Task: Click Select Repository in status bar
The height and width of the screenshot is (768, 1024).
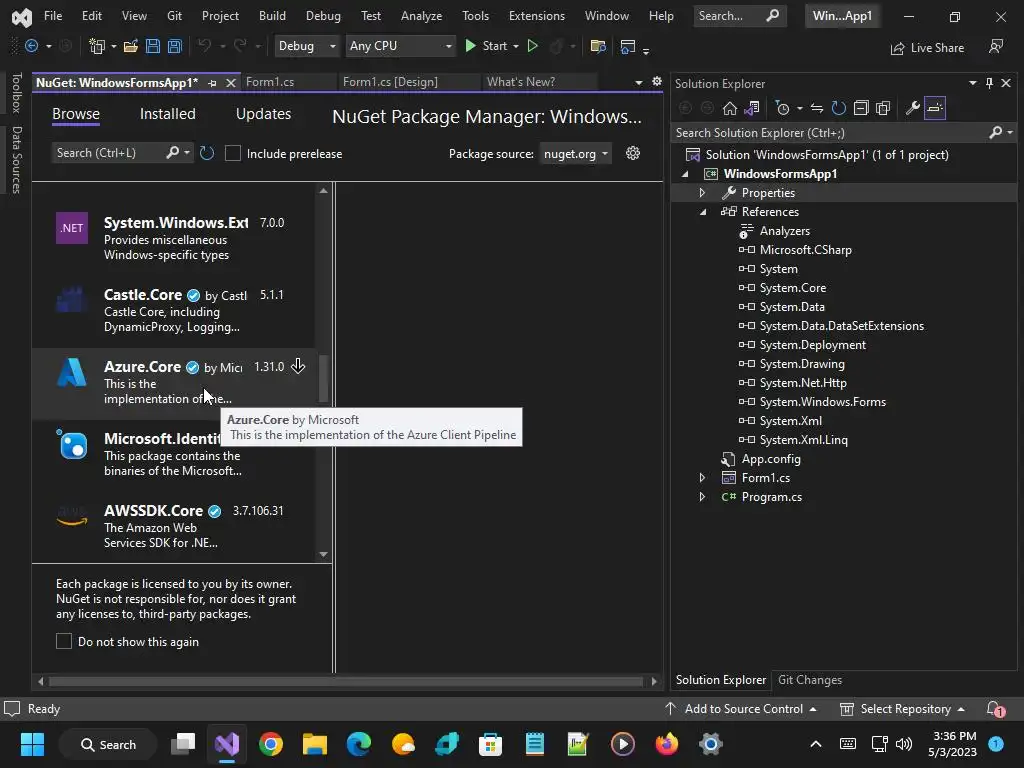Action: tap(902, 709)
